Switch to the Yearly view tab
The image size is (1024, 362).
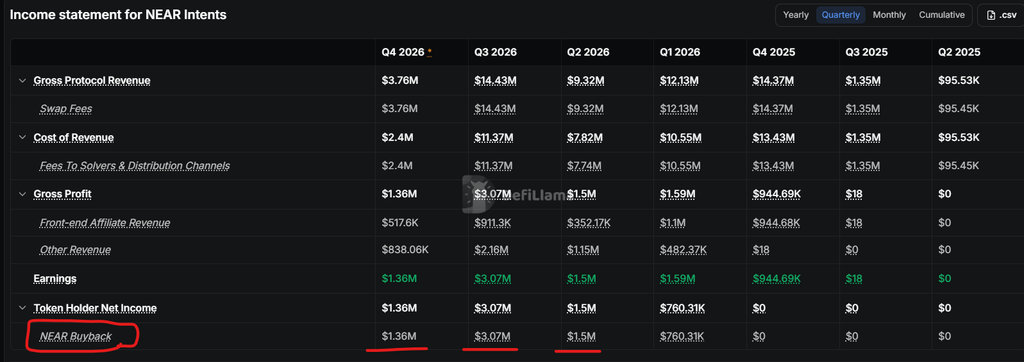coord(795,15)
